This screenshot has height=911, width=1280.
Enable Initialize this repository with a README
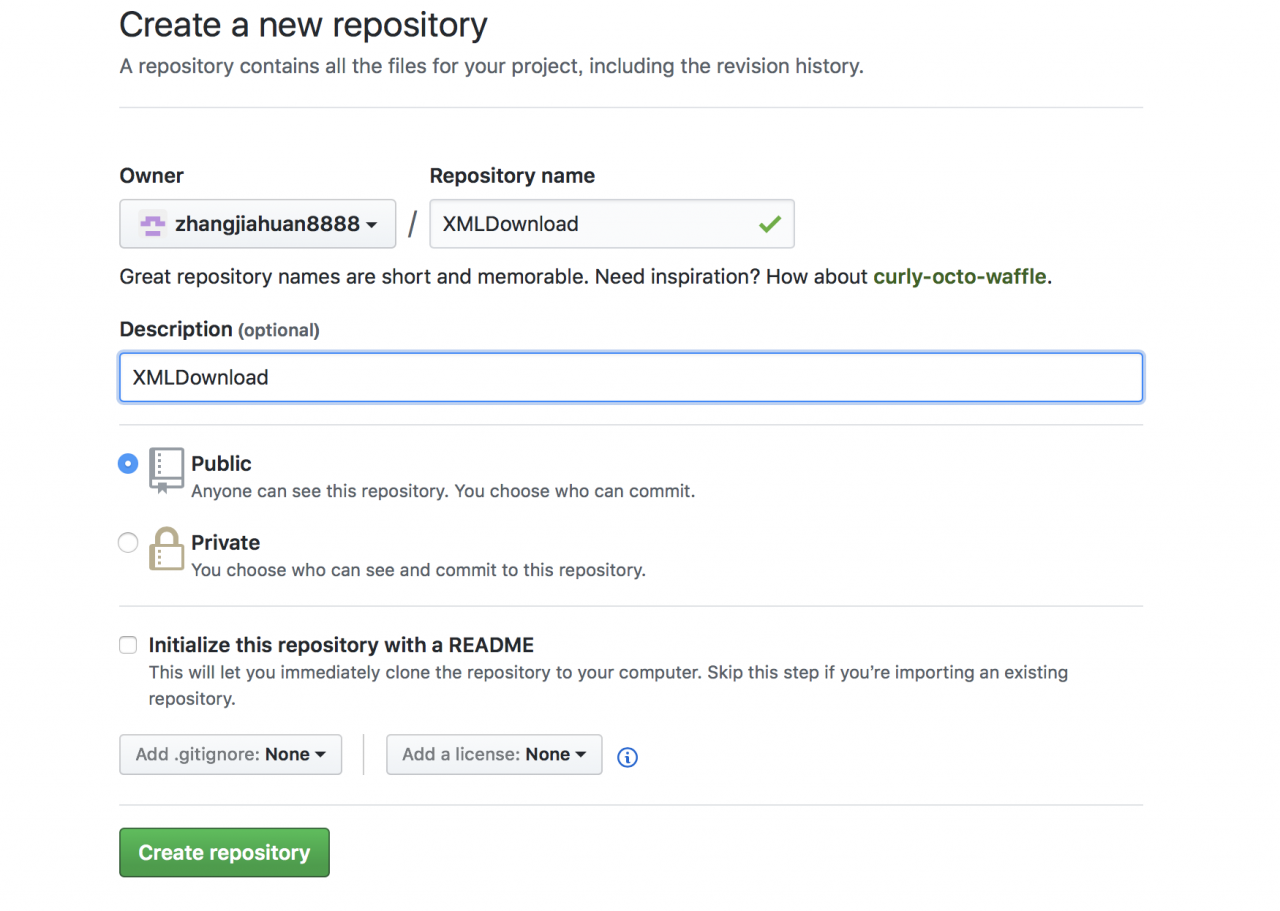tap(128, 645)
